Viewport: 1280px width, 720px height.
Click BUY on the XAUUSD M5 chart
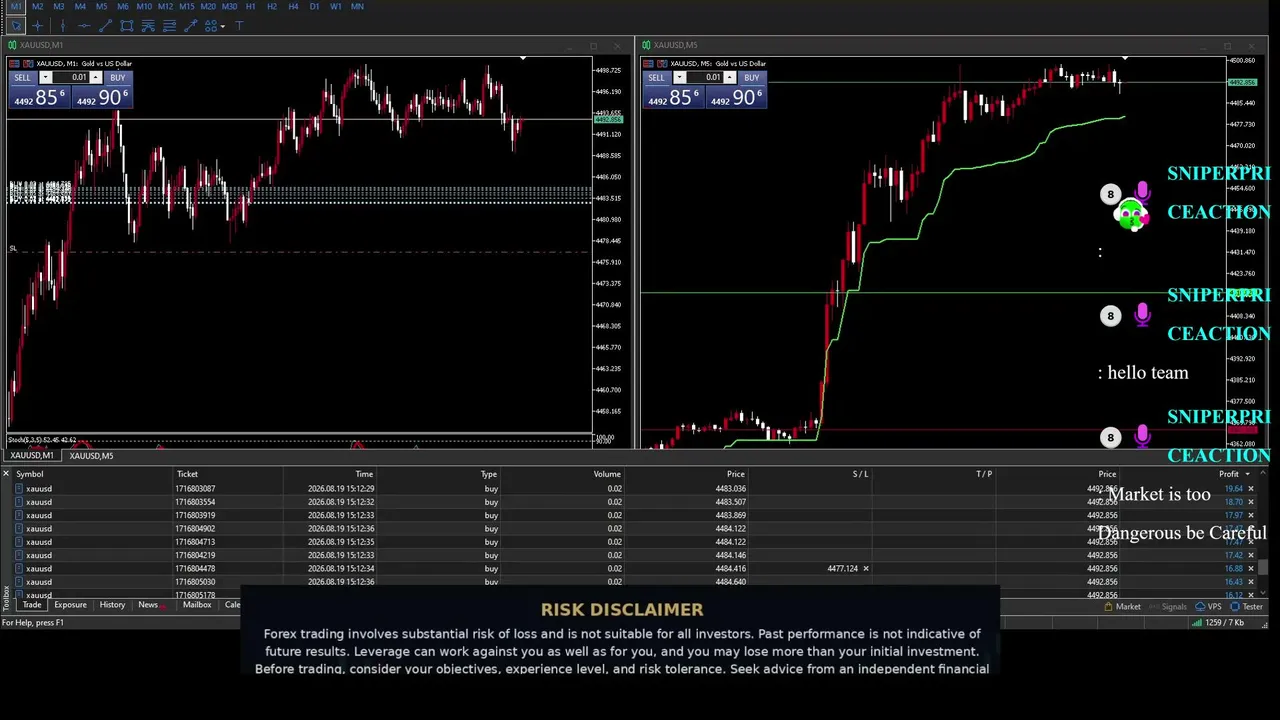751,78
